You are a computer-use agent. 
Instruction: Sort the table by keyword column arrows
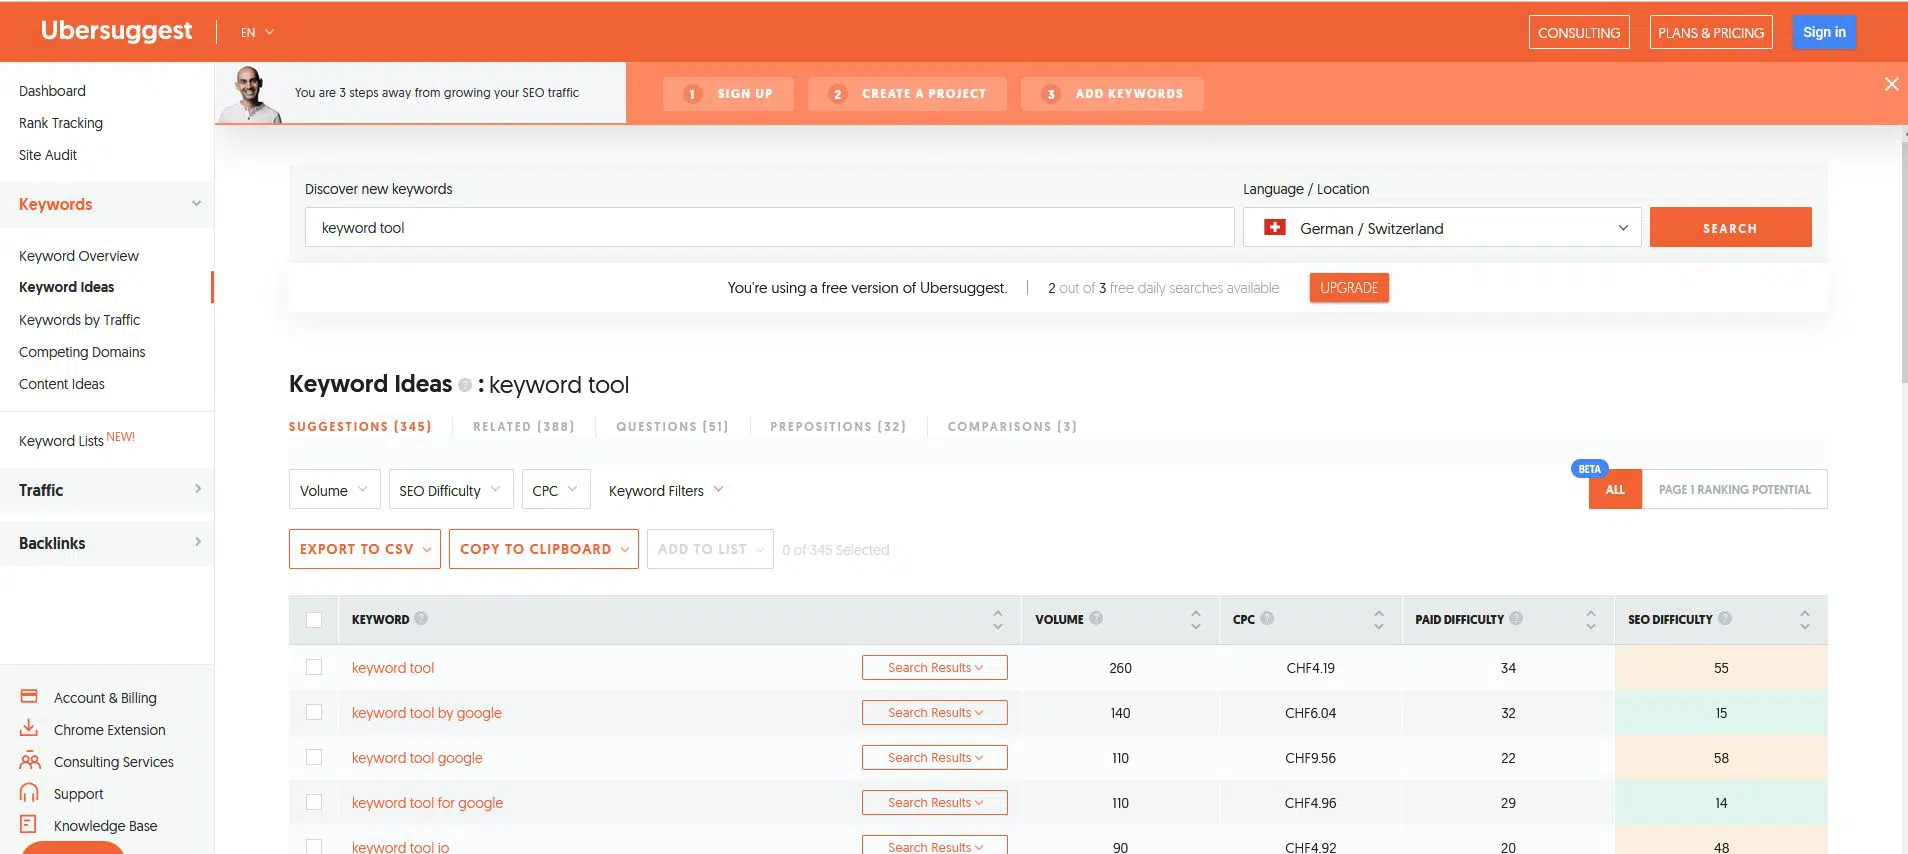(998, 619)
